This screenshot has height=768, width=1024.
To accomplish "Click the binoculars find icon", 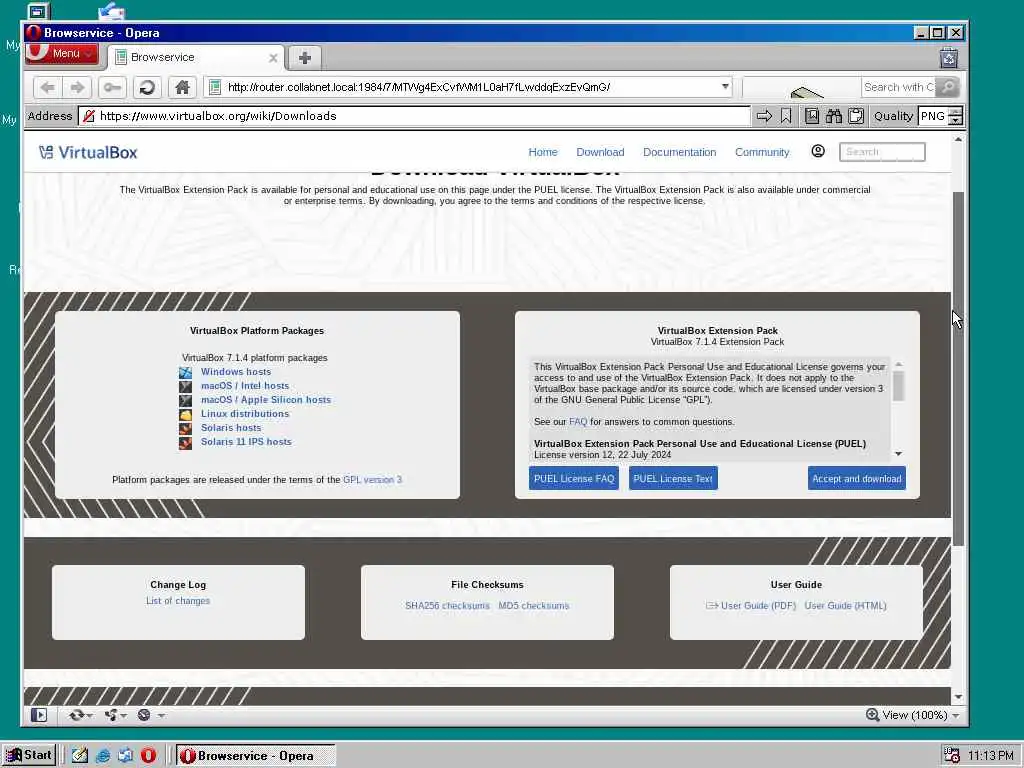I will pos(834,116).
